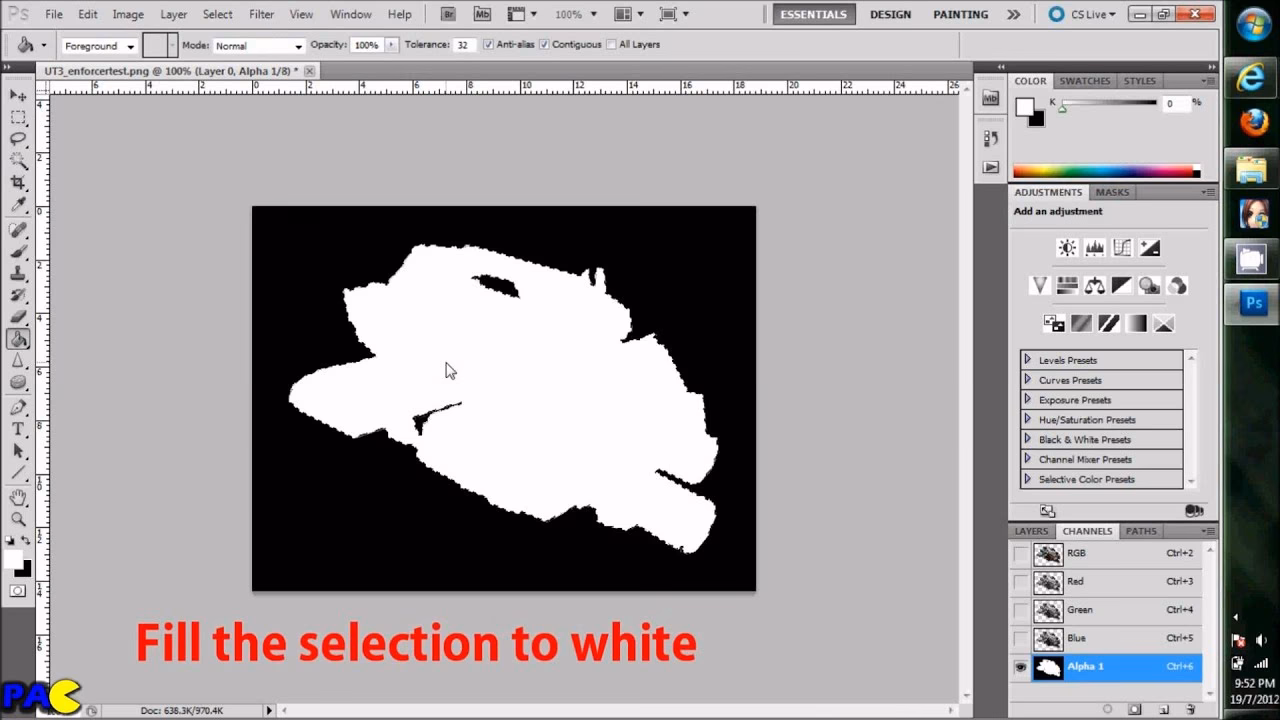Select the Lasso tool
Screen dimensions: 1280x720
point(18,139)
